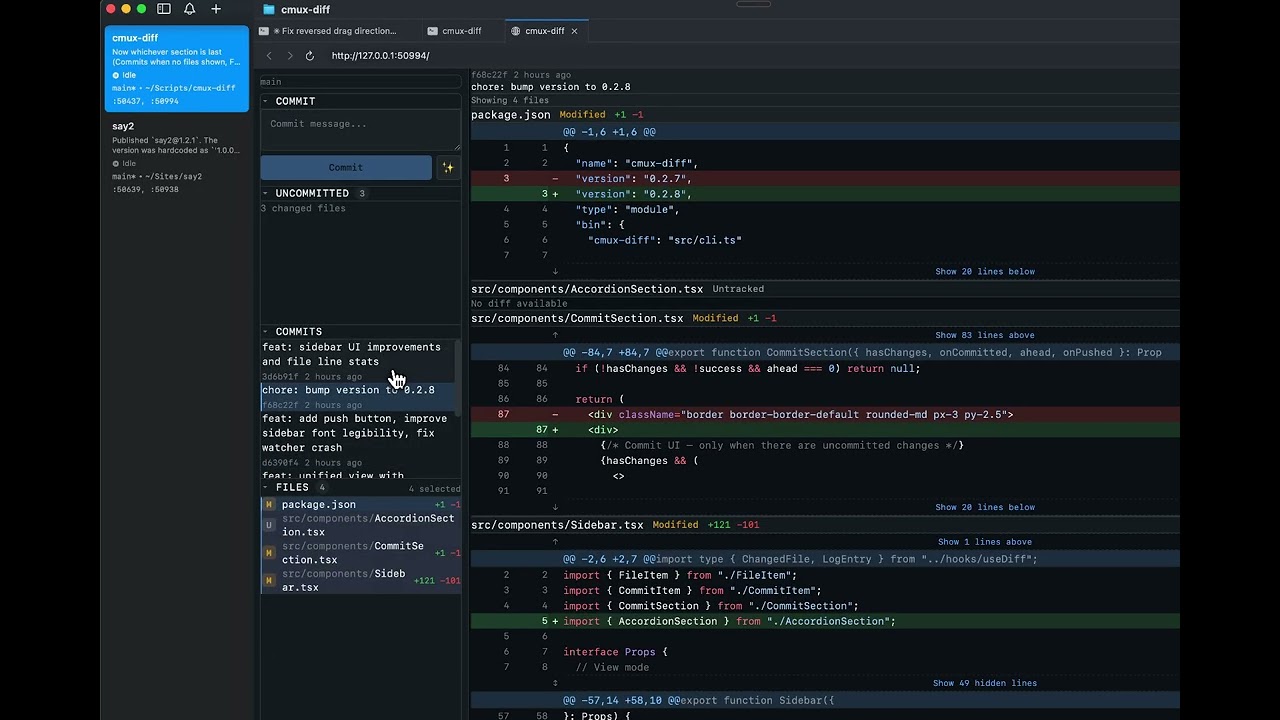Open Sidebar.tsx in files list
This screenshot has height=720, width=1280.
pos(361,581)
